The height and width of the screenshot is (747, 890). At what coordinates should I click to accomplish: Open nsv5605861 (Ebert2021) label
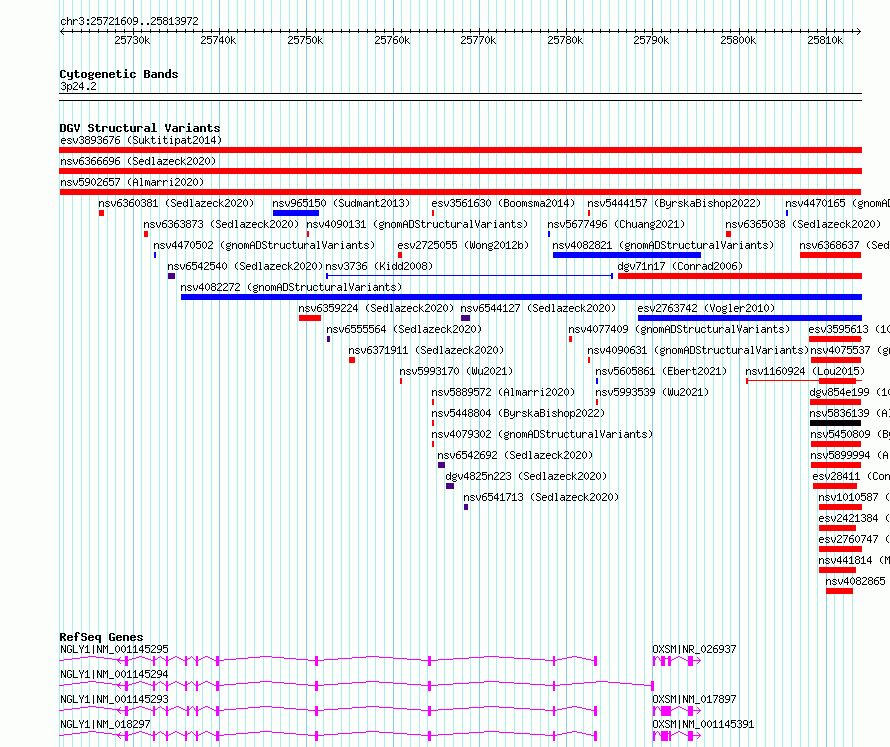[661, 371]
